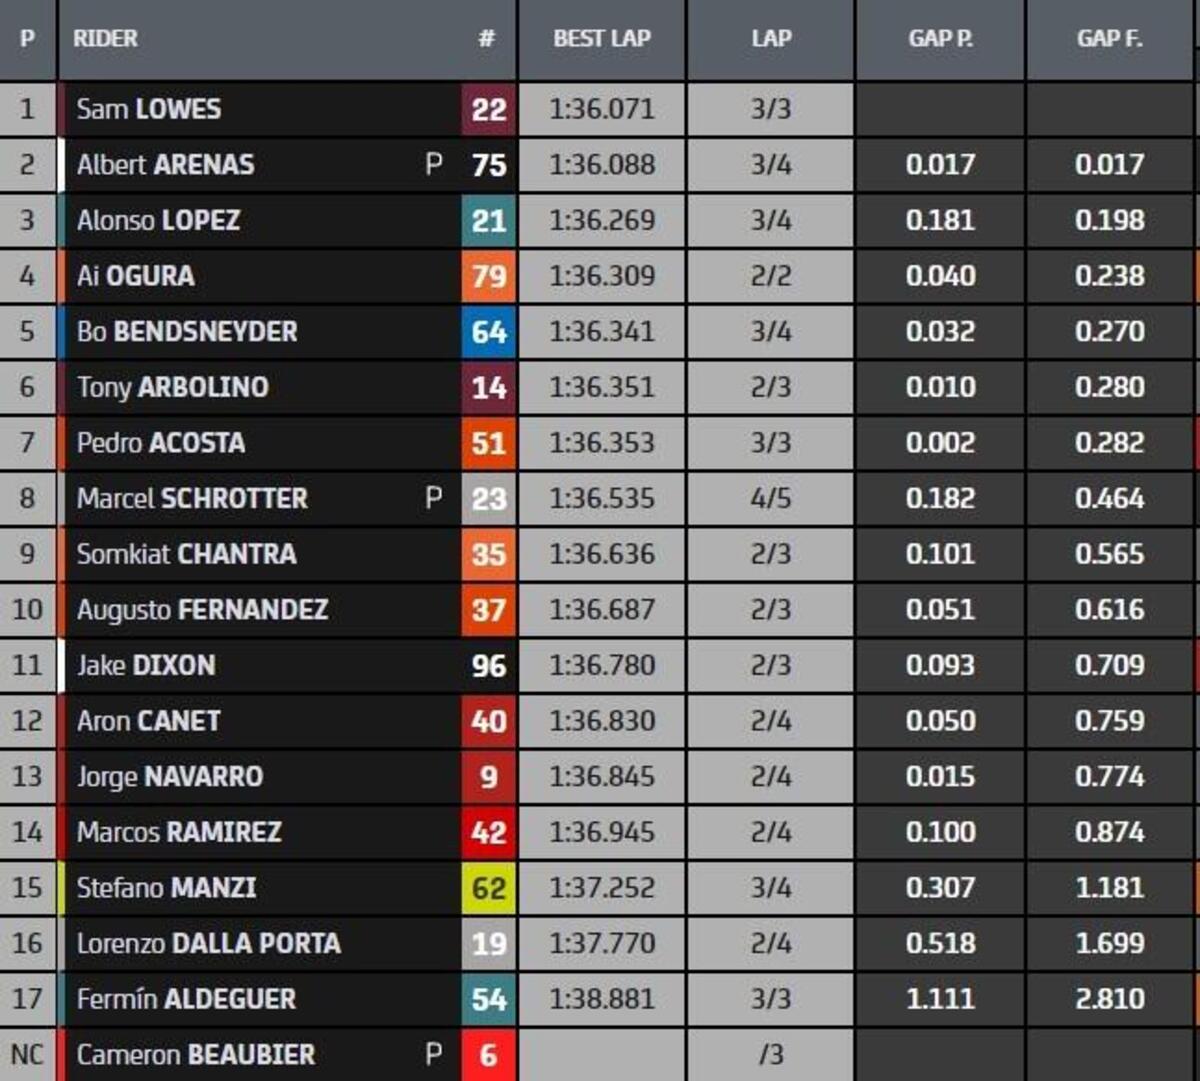The image size is (1200, 1081).
Task: Click the RIDER column header
Action: tap(106, 39)
